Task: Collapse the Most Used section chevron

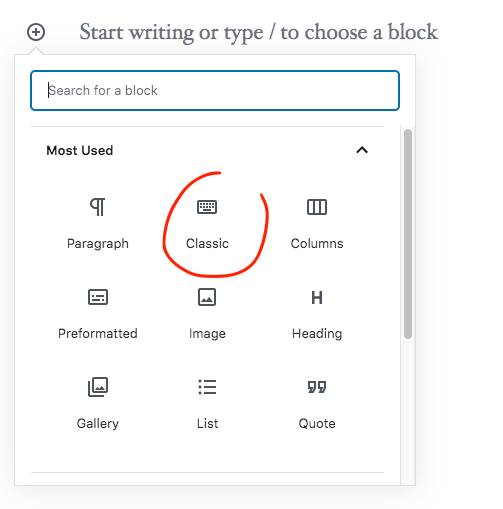Action: click(362, 150)
